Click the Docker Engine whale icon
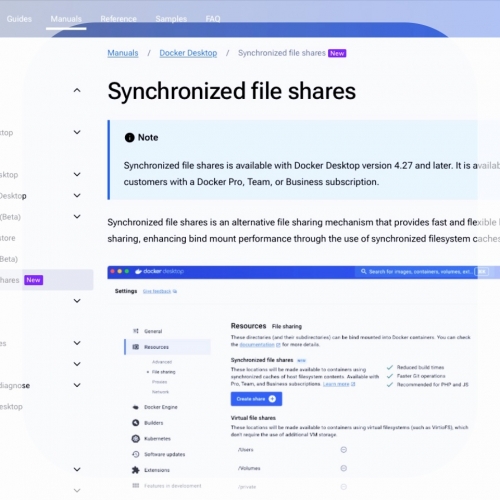Screen dimensions: 500x500 (136, 407)
